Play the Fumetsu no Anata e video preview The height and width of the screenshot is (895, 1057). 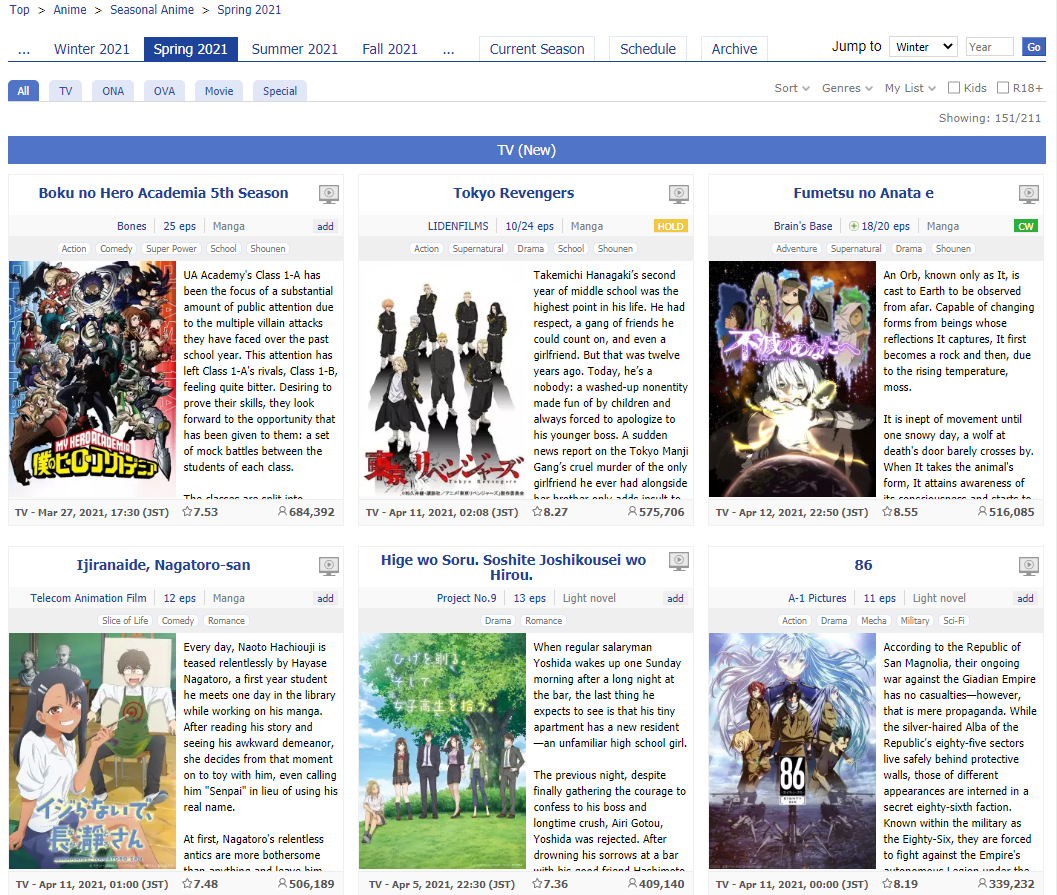click(1028, 194)
